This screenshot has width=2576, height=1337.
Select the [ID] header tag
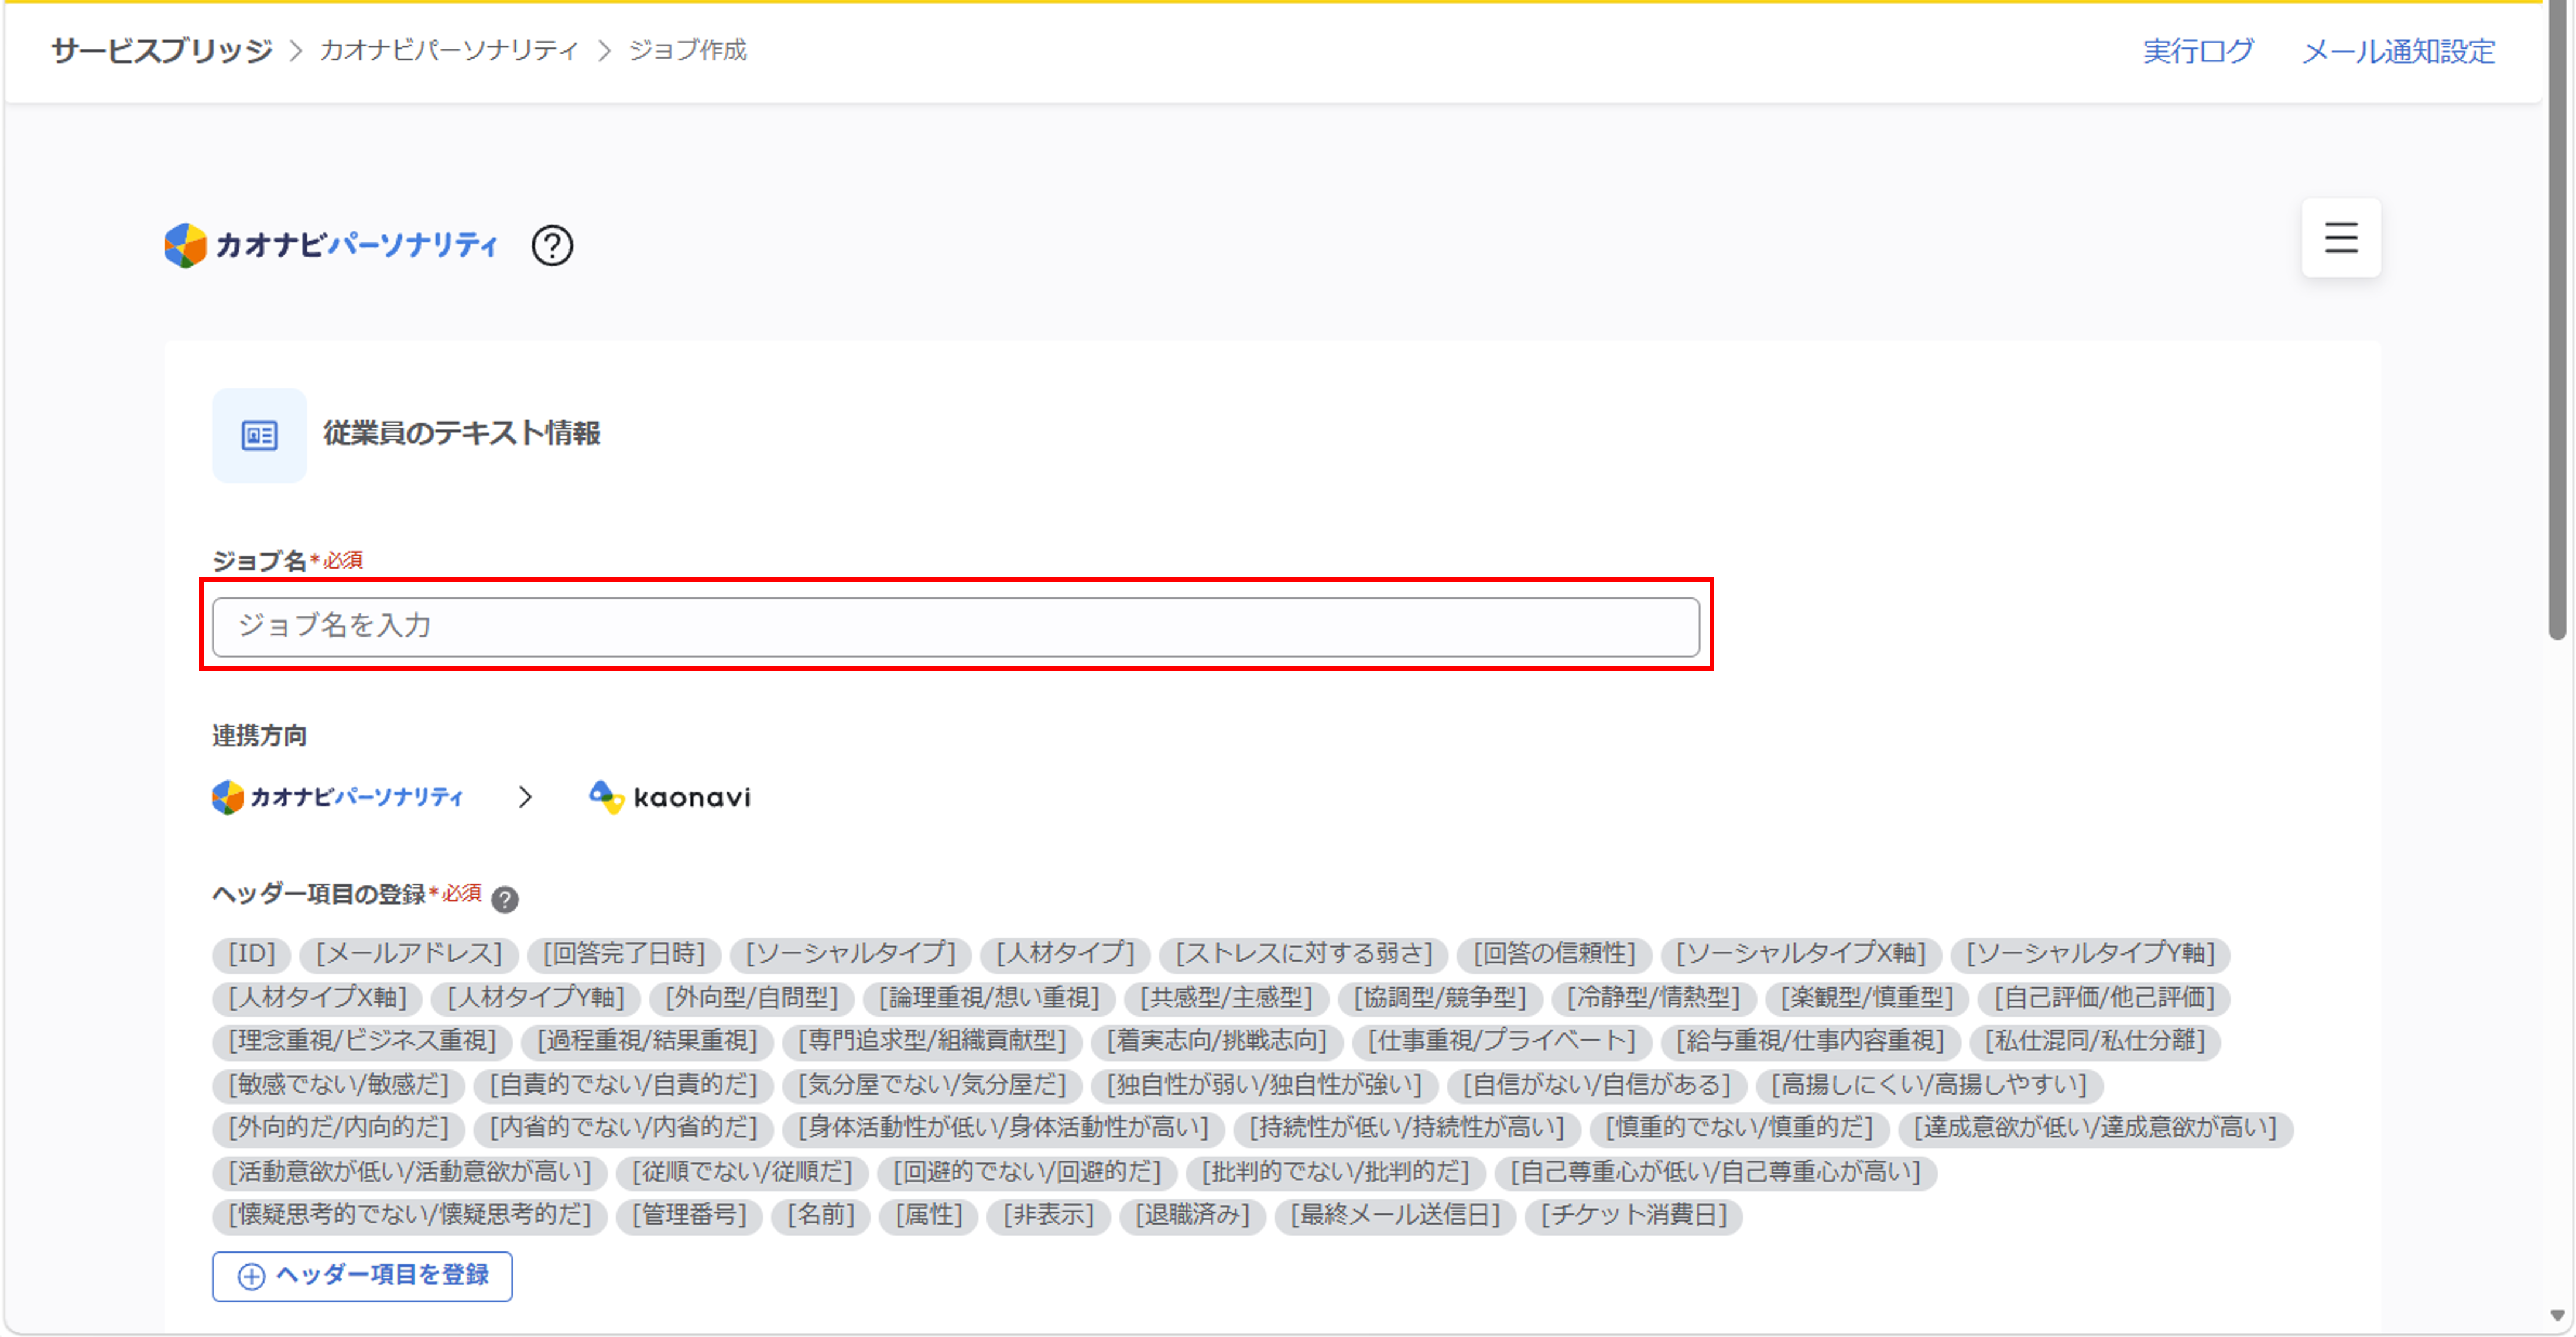(x=251, y=954)
